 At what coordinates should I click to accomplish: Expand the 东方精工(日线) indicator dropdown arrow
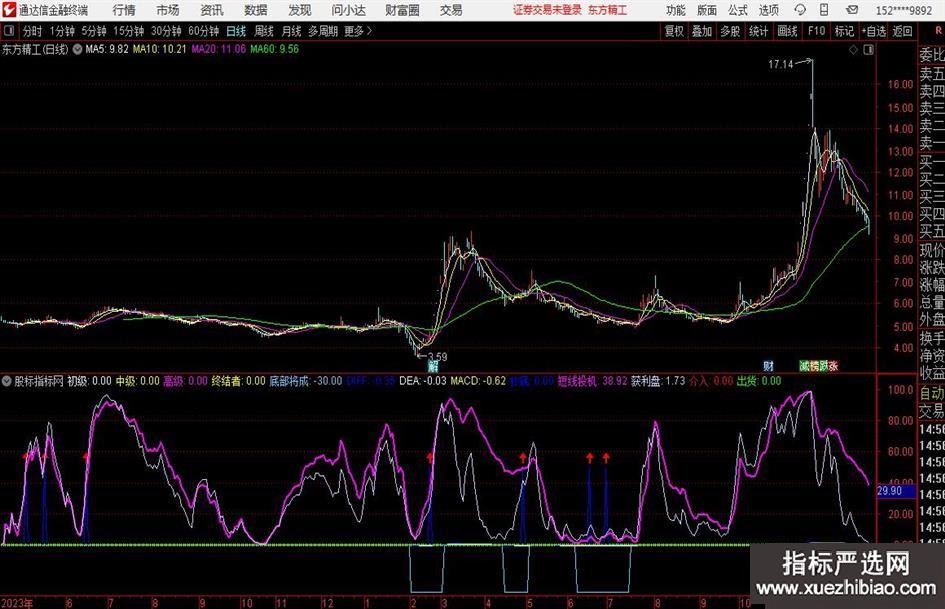(77, 49)
